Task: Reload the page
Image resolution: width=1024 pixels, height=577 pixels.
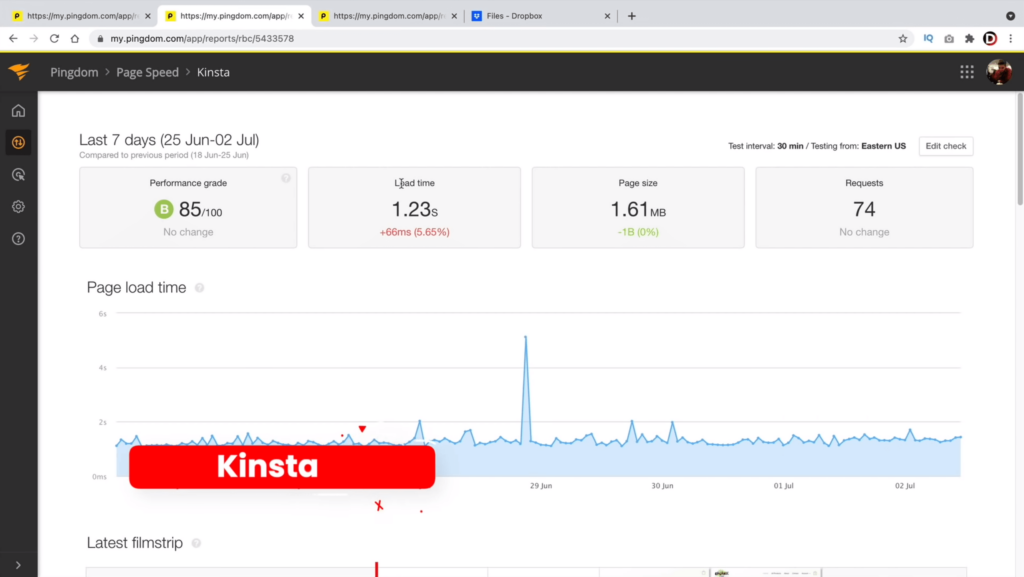Action: click(54, 39)
